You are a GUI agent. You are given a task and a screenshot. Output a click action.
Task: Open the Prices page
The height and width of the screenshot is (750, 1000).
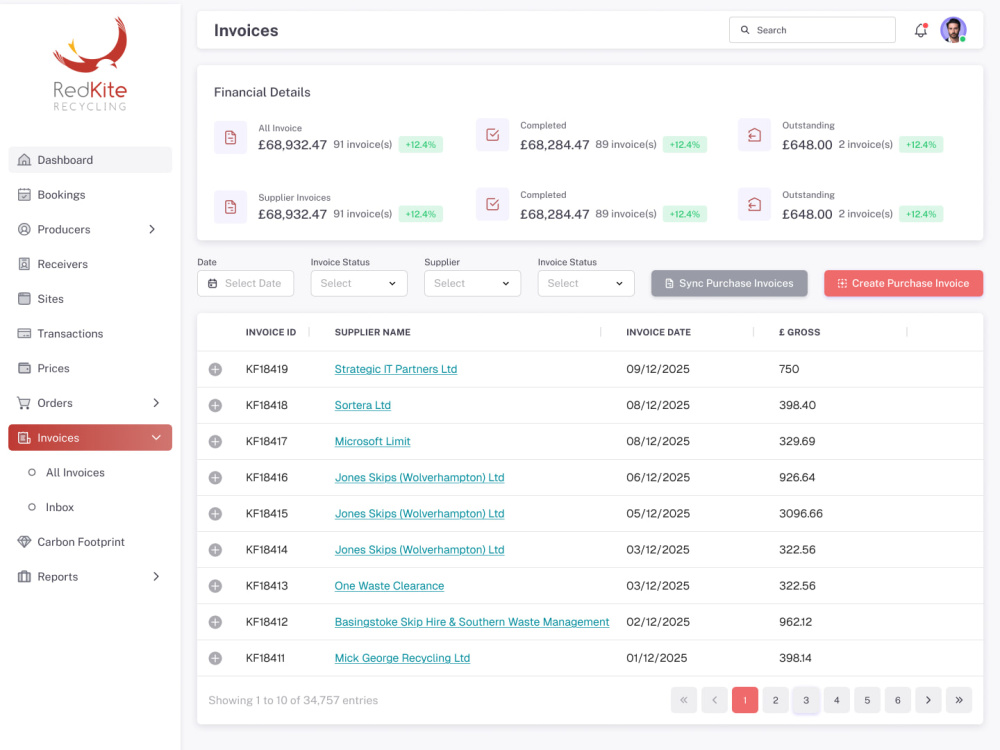90,368
